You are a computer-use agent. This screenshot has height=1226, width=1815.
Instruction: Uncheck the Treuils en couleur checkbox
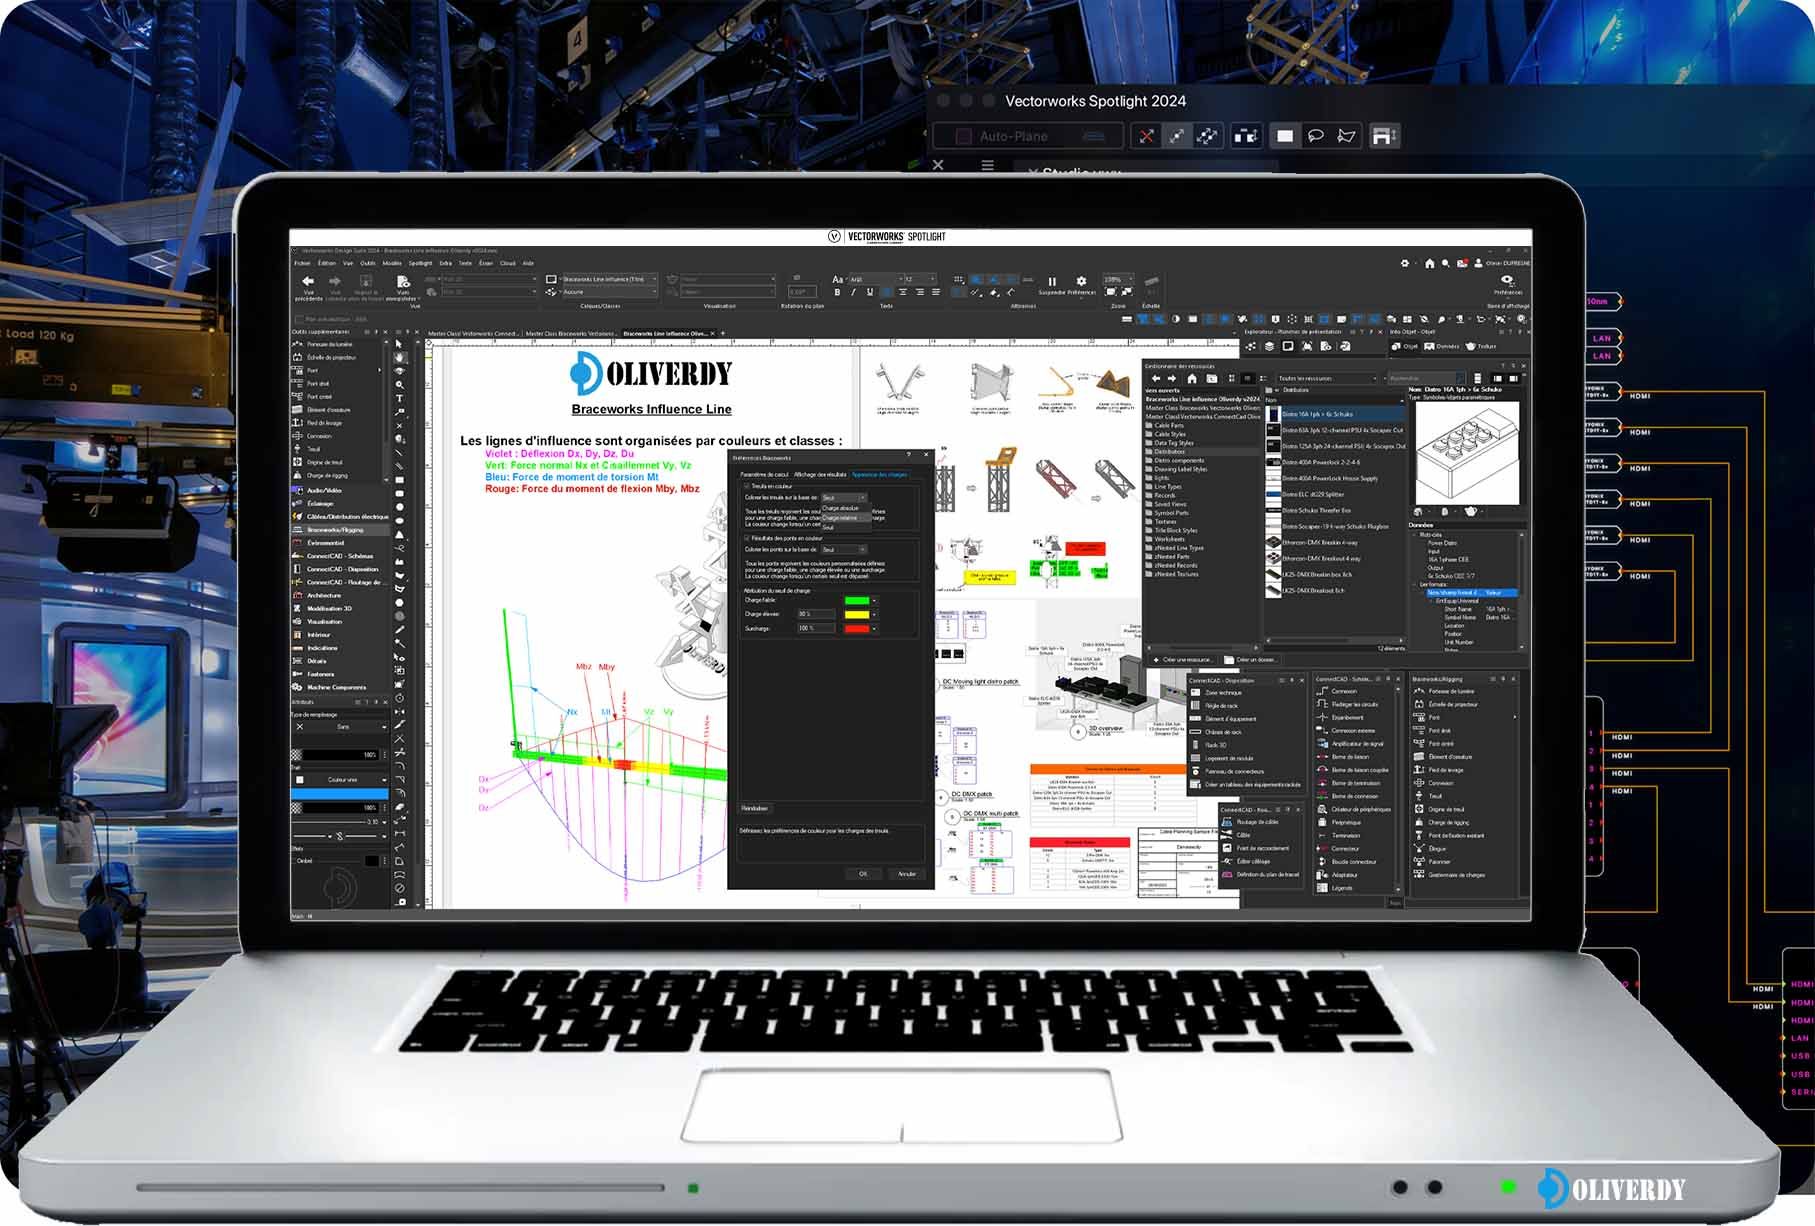746,487
